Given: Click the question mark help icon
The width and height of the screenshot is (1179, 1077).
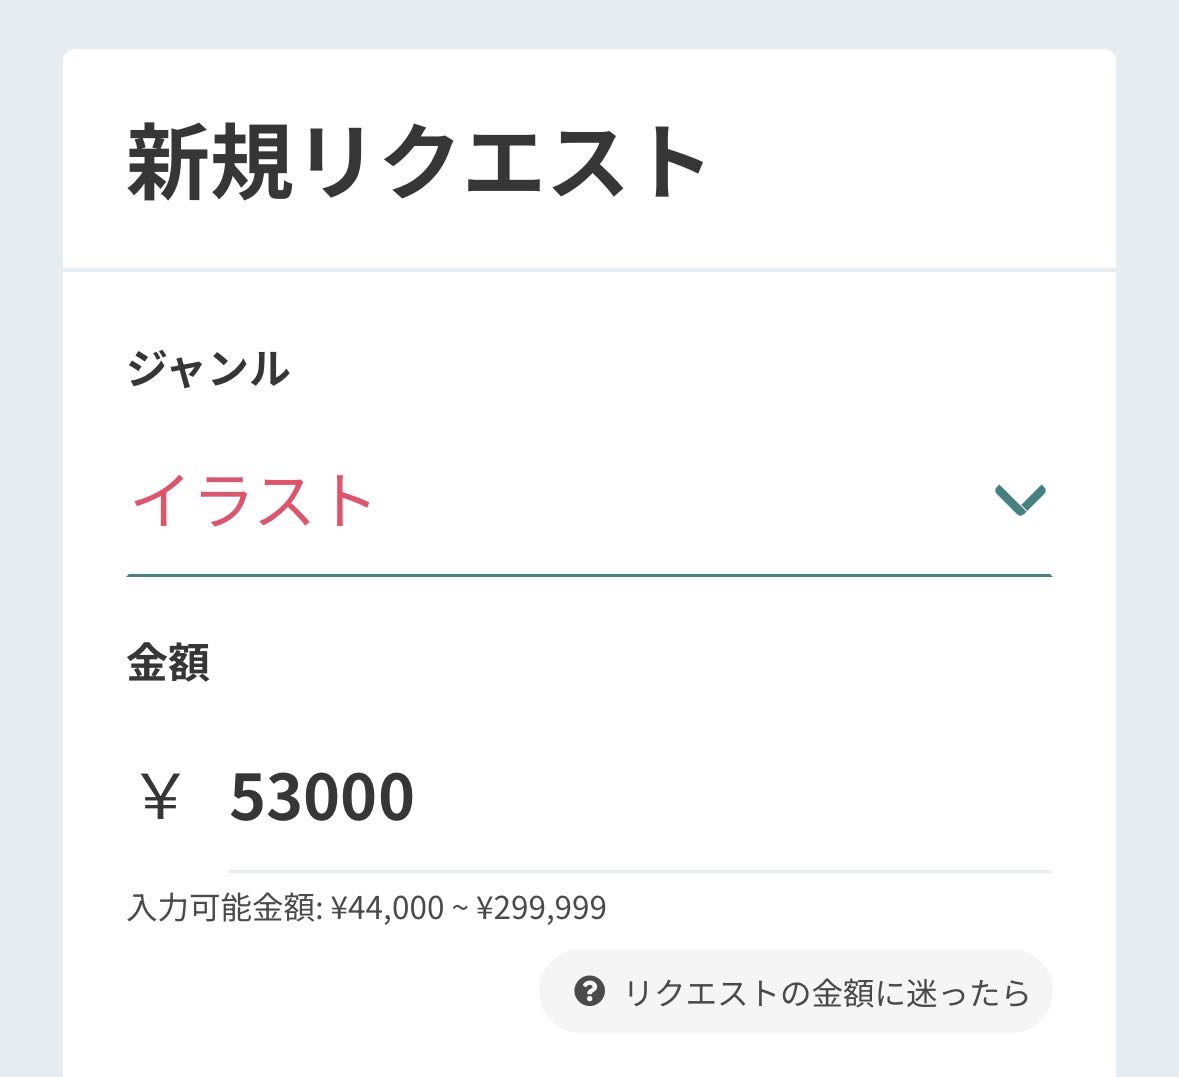Looking at the screenshot, I should (x=589, y=991).
